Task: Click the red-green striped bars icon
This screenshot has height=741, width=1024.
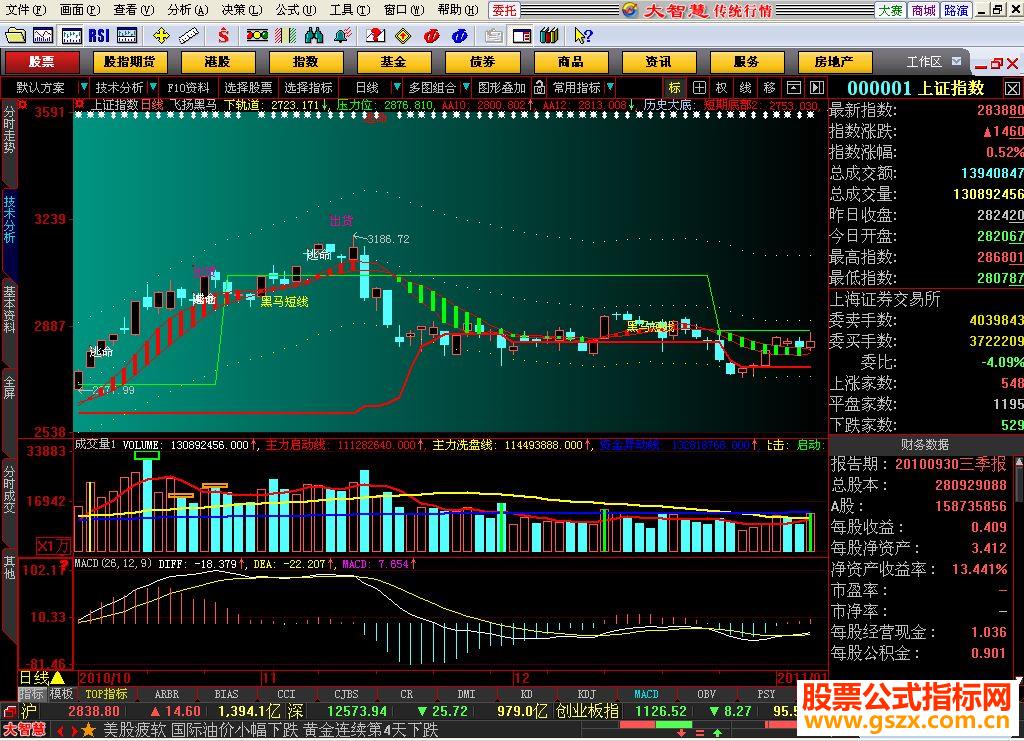Action: (x=285, y=35)
